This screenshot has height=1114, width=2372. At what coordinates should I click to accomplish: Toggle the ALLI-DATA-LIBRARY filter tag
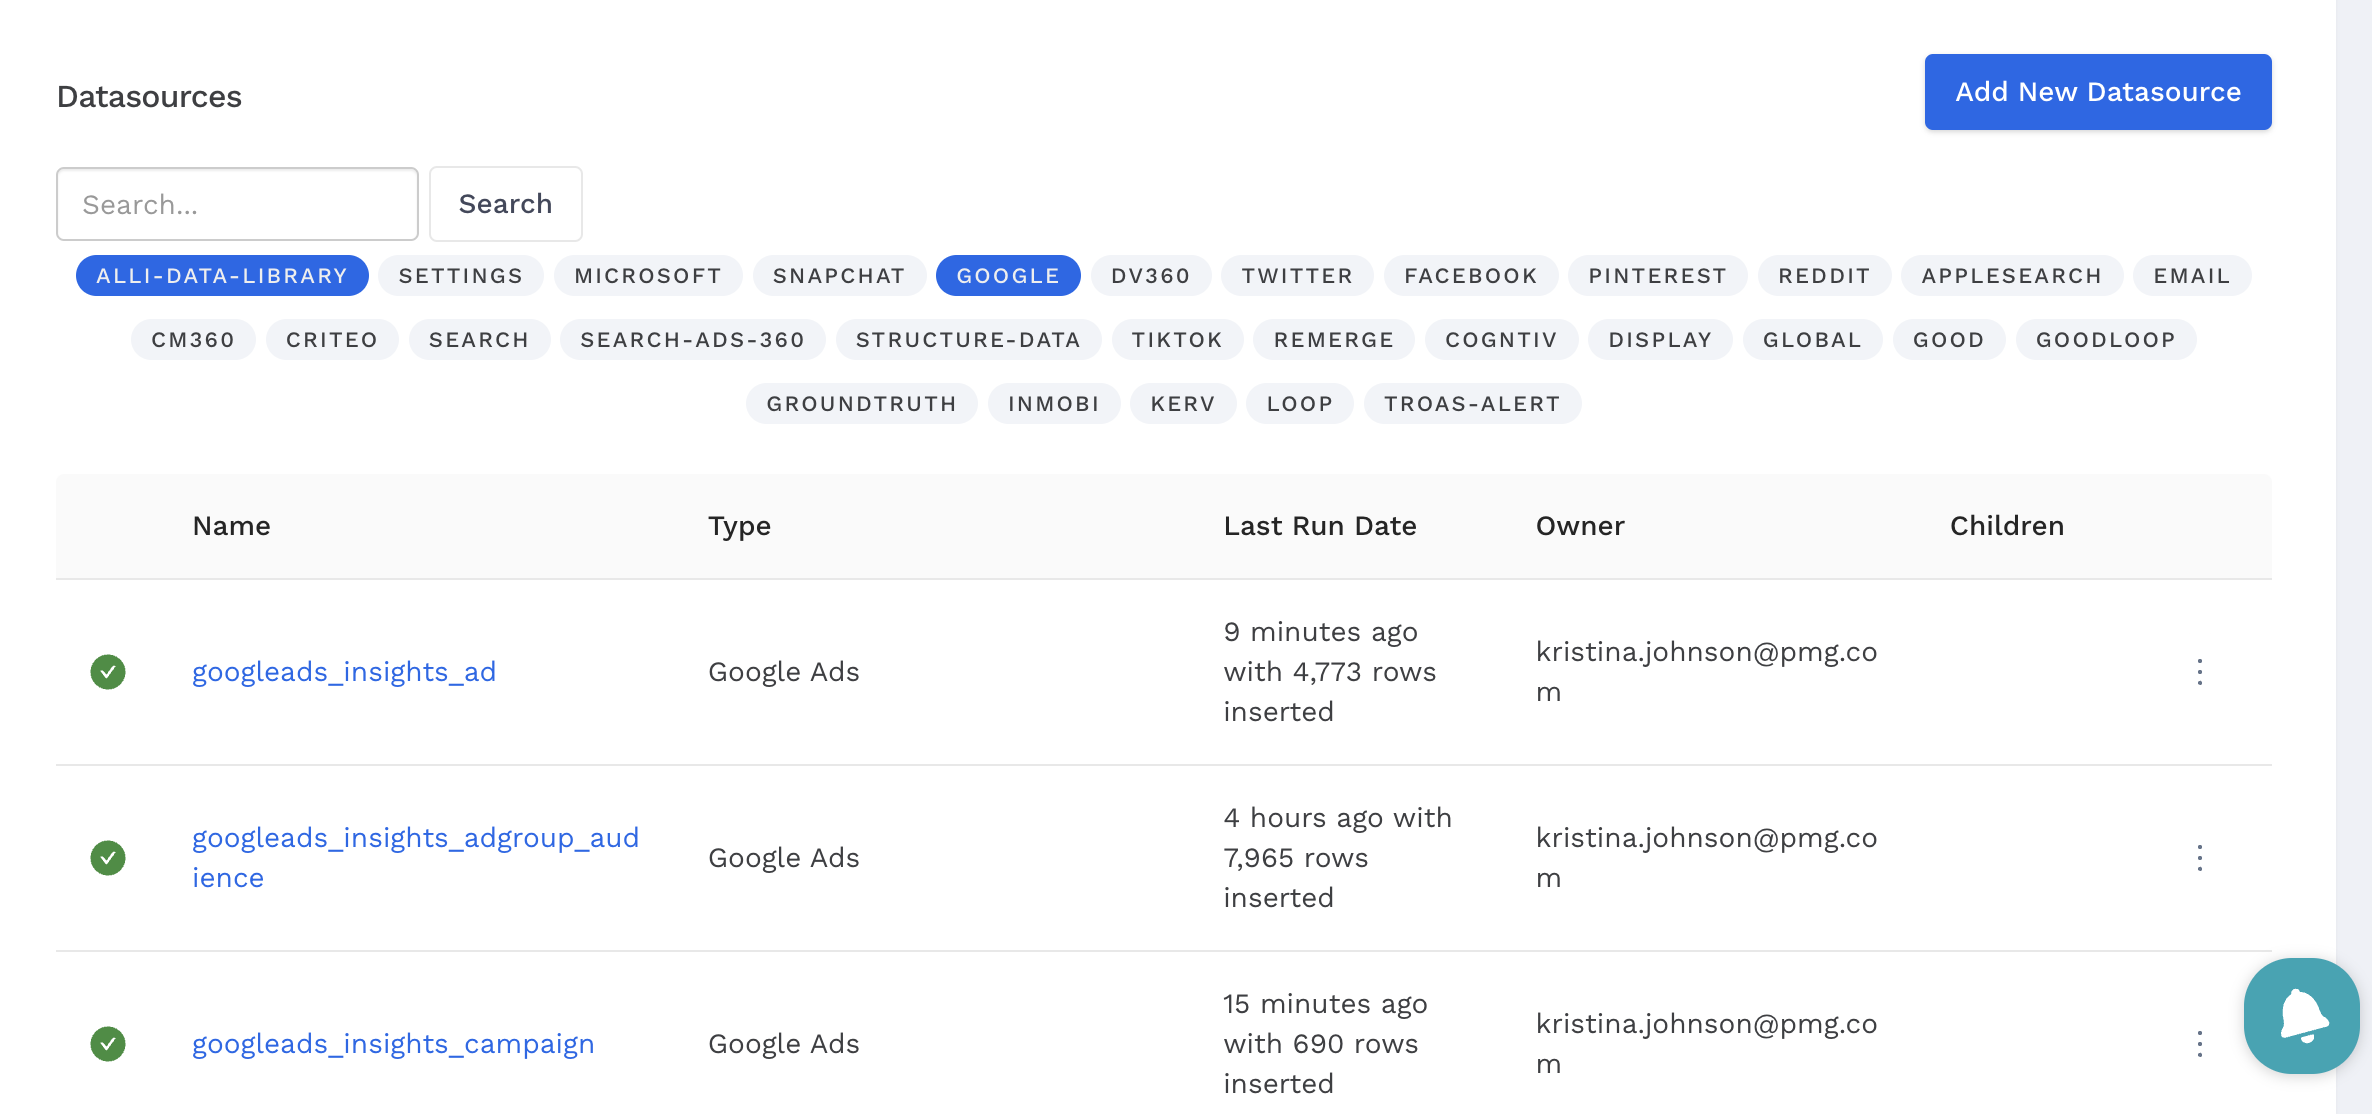[x=222, y=276]
